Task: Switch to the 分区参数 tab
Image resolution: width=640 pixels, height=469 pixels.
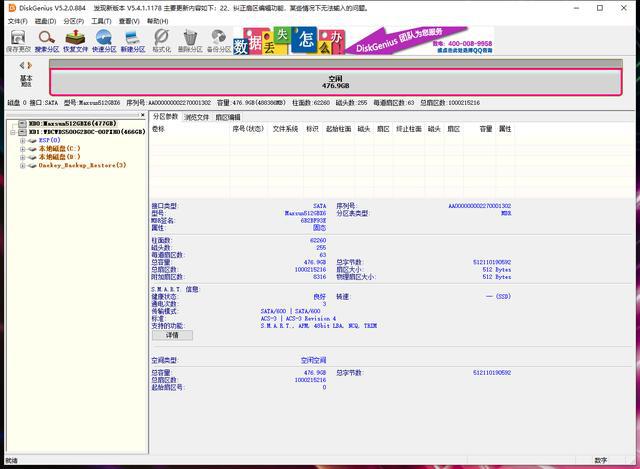Action: pyautogui.click(x=165, y=117)
